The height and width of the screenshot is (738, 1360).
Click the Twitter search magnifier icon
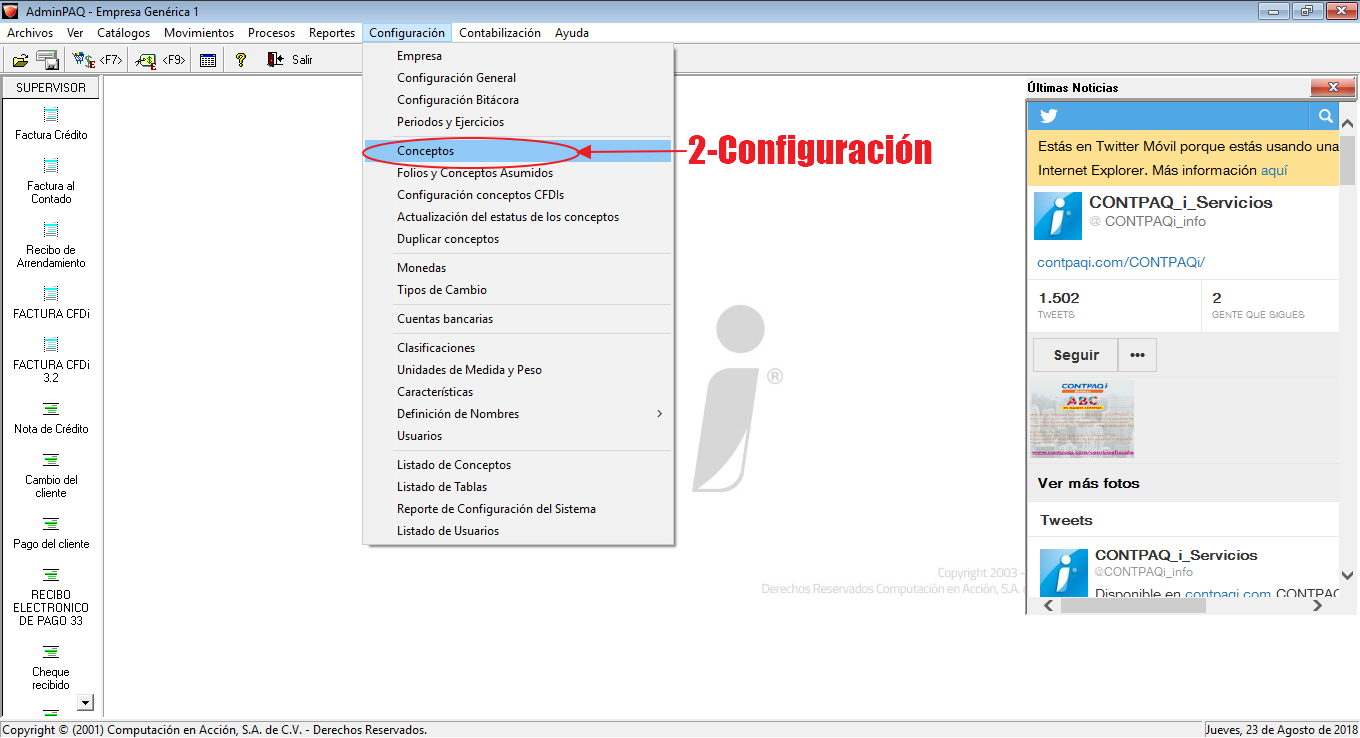coord(1325,116)
